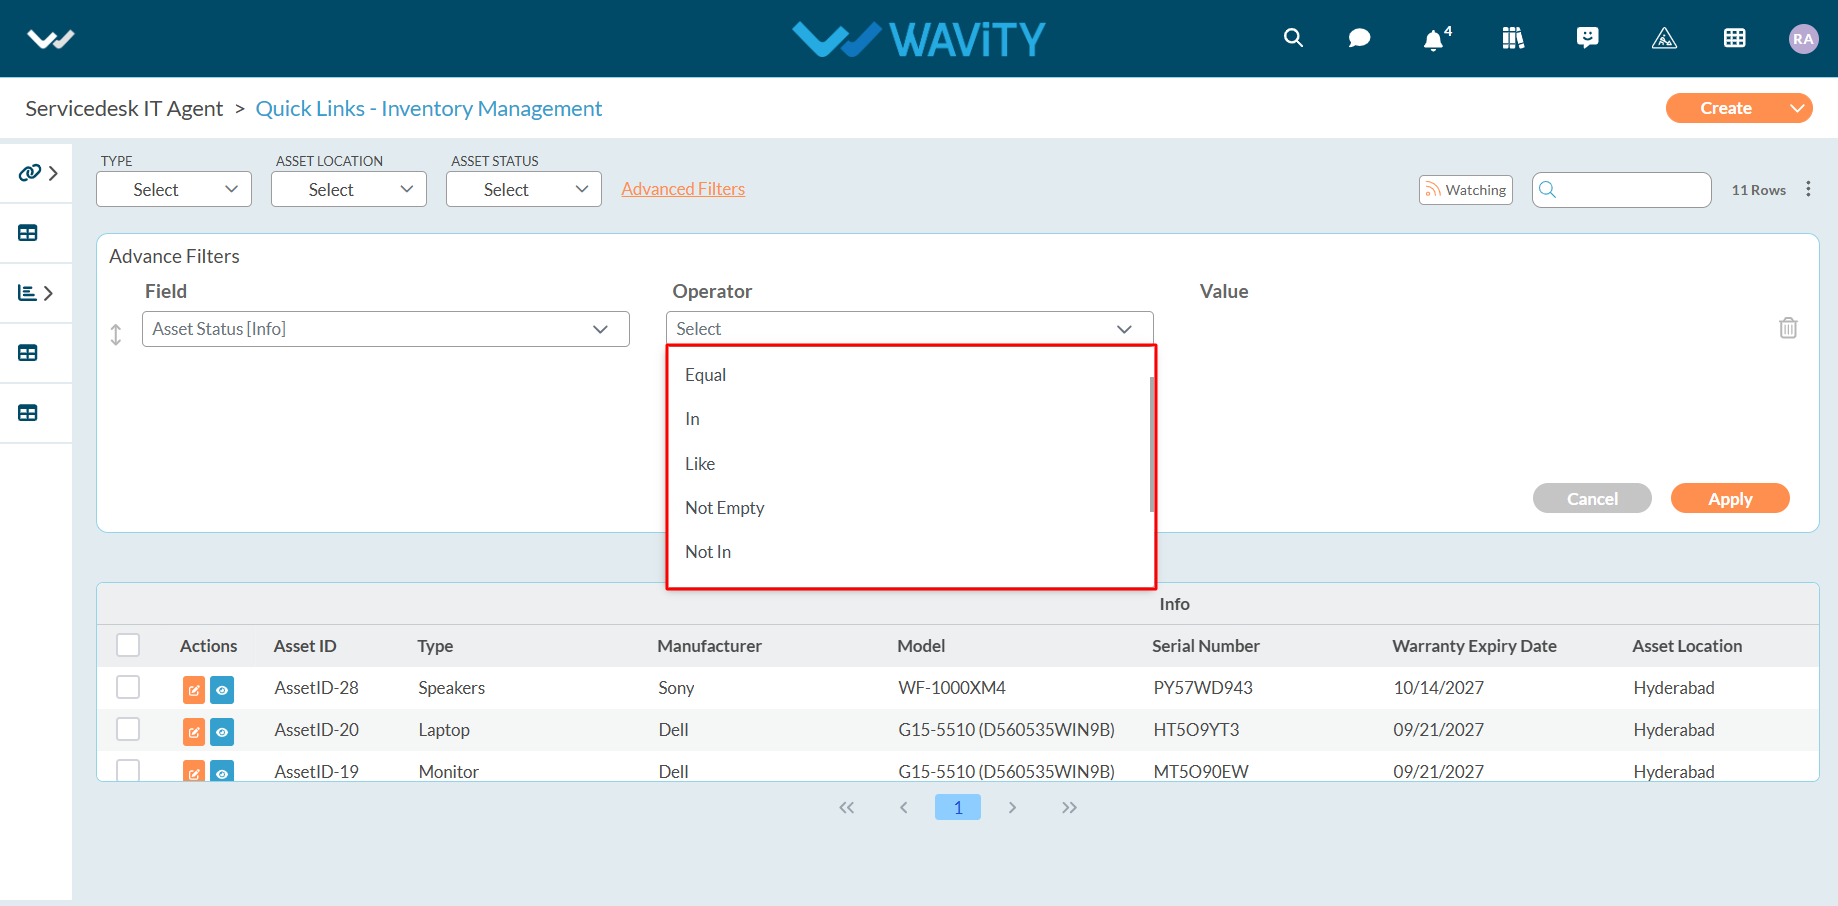1838x906 pixels.
Task: Edit AssetID-28 with orange pencil icon
Action: (194, 690)
